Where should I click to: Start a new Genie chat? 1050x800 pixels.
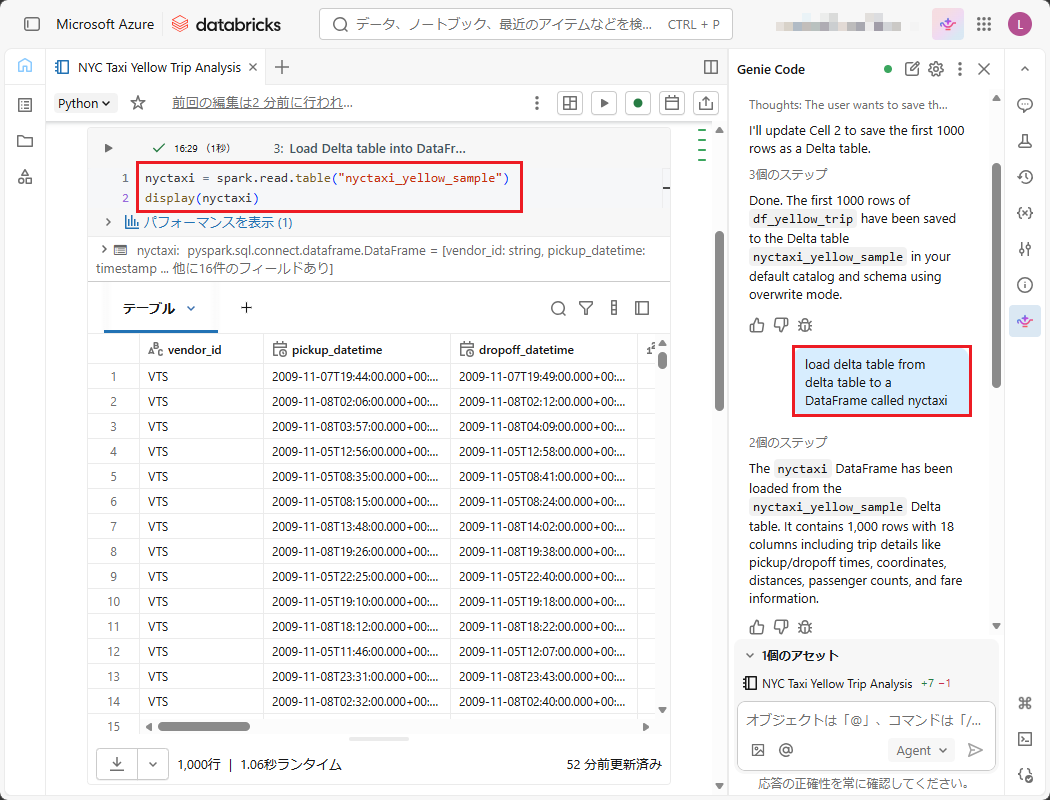(912, 69)
